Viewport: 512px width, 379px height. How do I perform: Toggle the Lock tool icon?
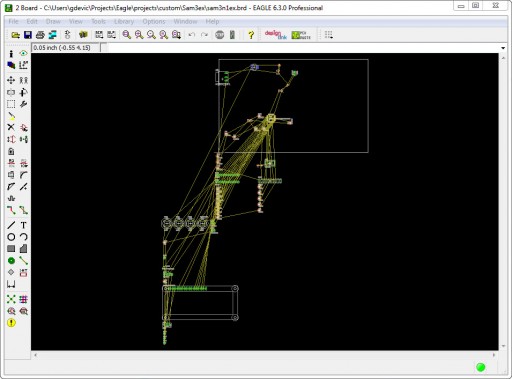coord(11,151)
